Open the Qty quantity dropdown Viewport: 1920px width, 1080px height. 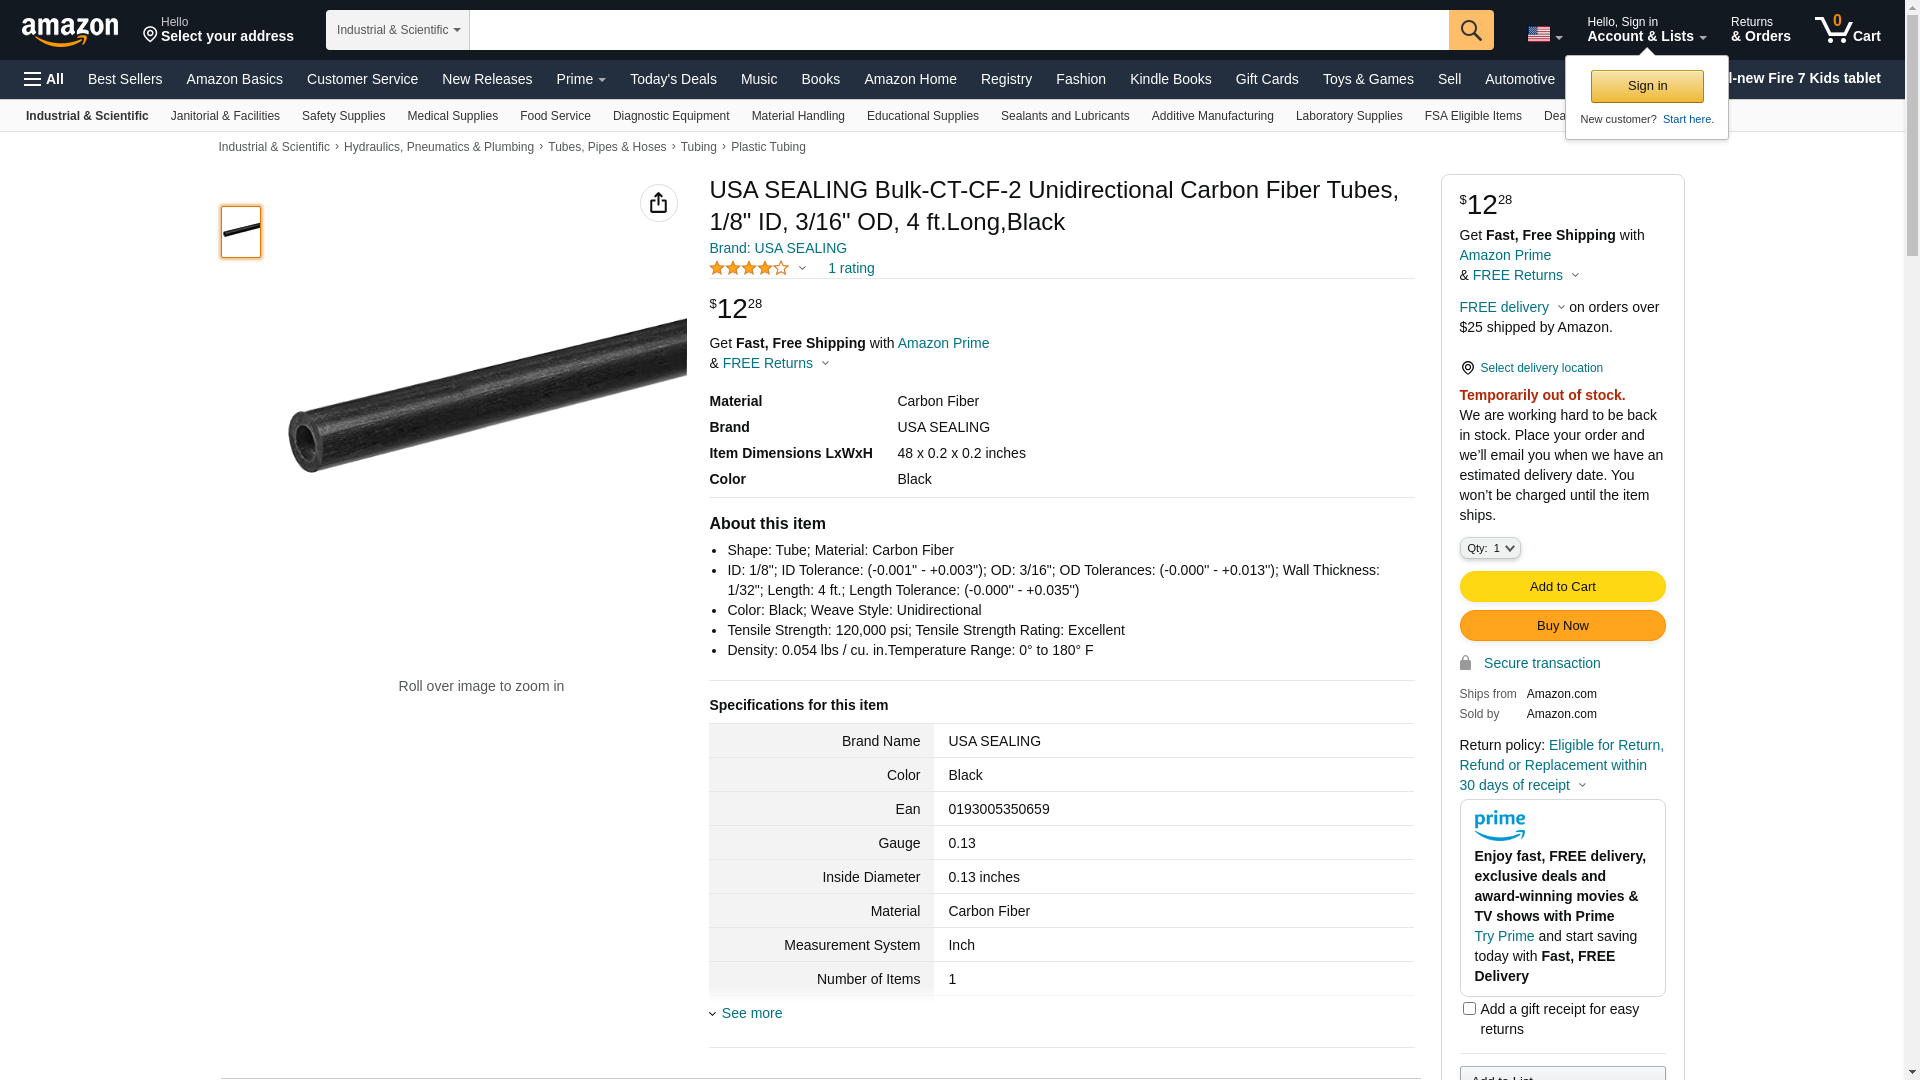coord(1490,548)
